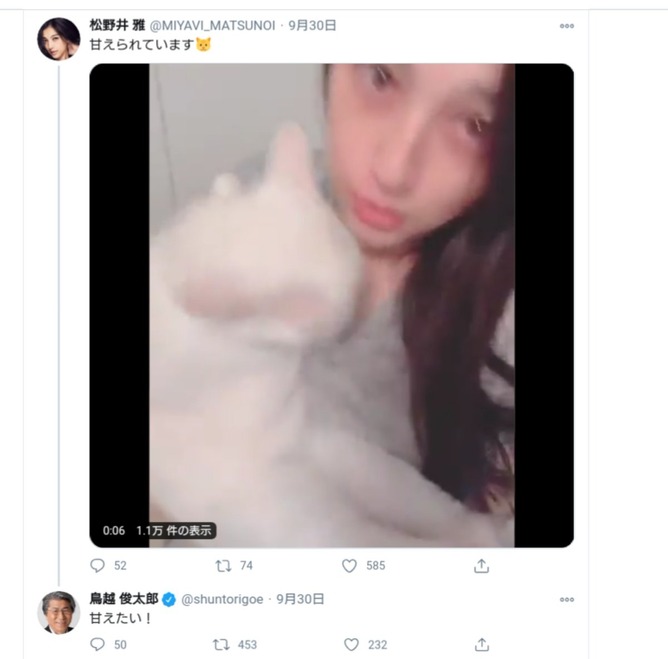Image resolution: width=668 pixels, height=659 pixels.
Task: Open 松野井 雅 profile avatar
Action: pyautogui.click(x=59, y=39)
